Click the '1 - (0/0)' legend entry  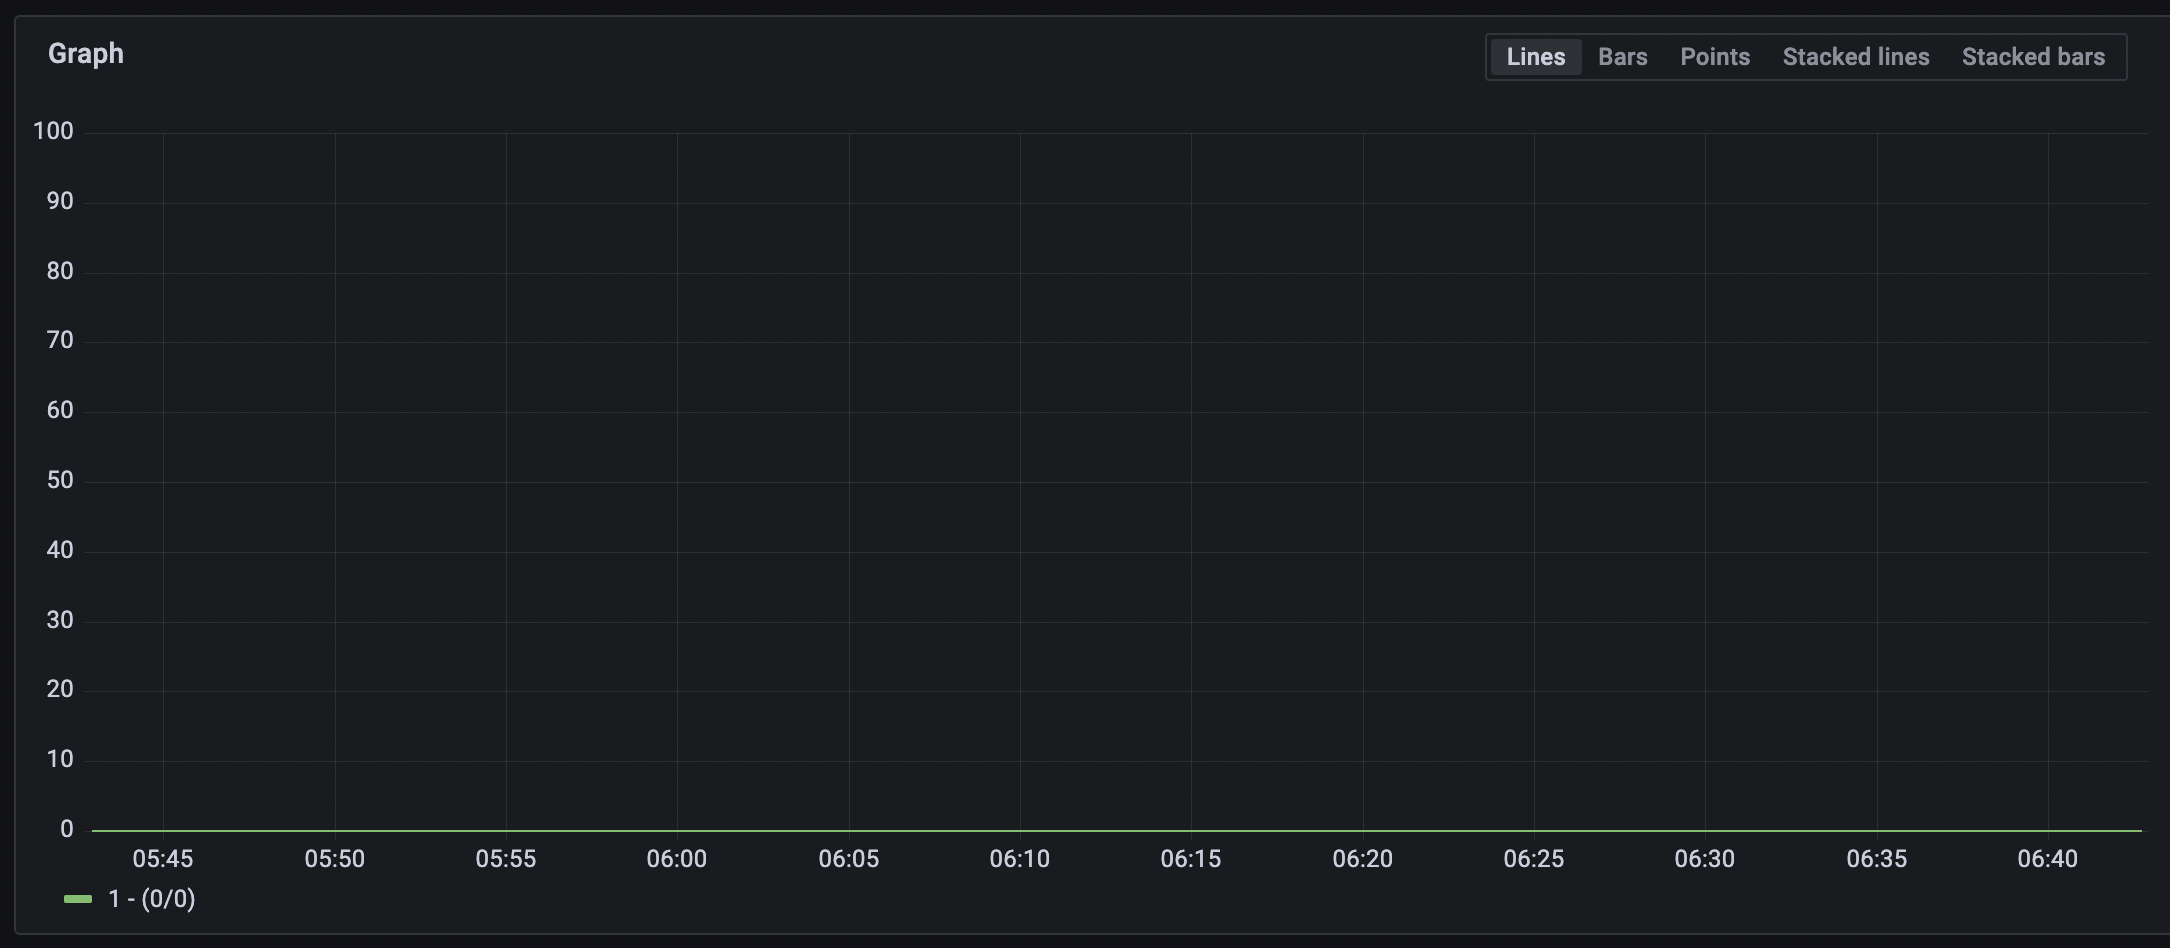(x=150, y=898)
